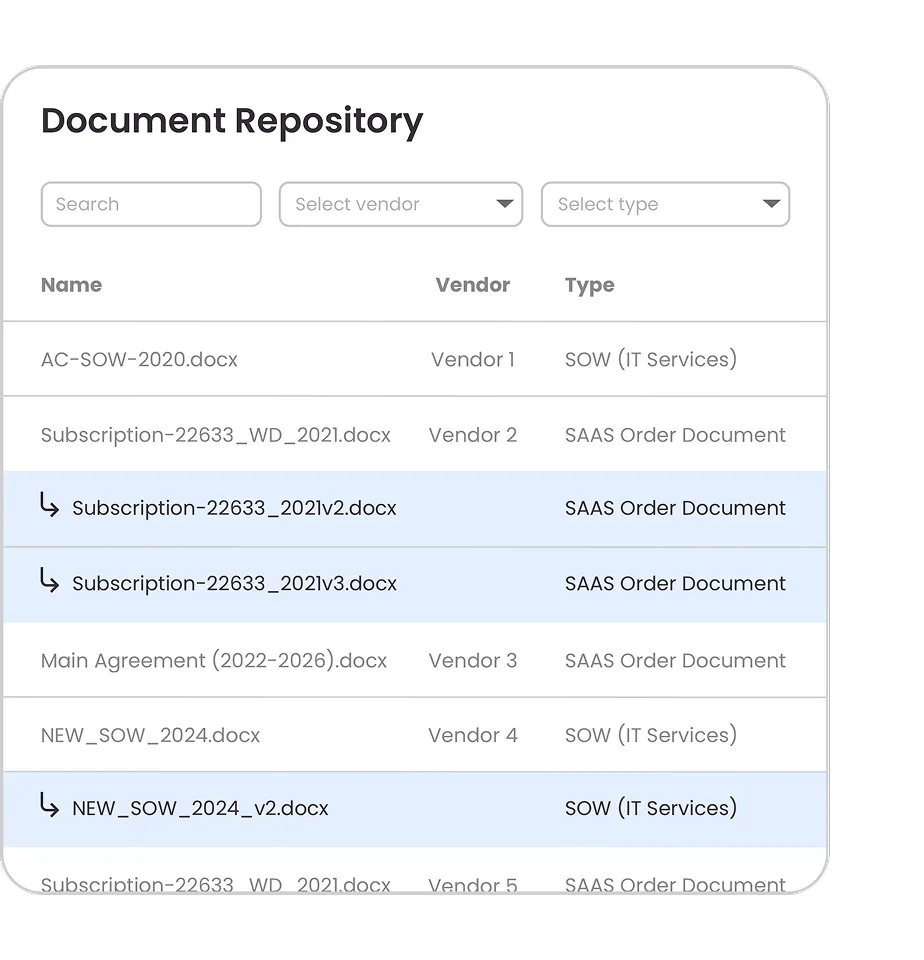Click SAAS Order Document in the 2021v3 row
This screenshot has height=960, width=924.
tap(675, 583)
